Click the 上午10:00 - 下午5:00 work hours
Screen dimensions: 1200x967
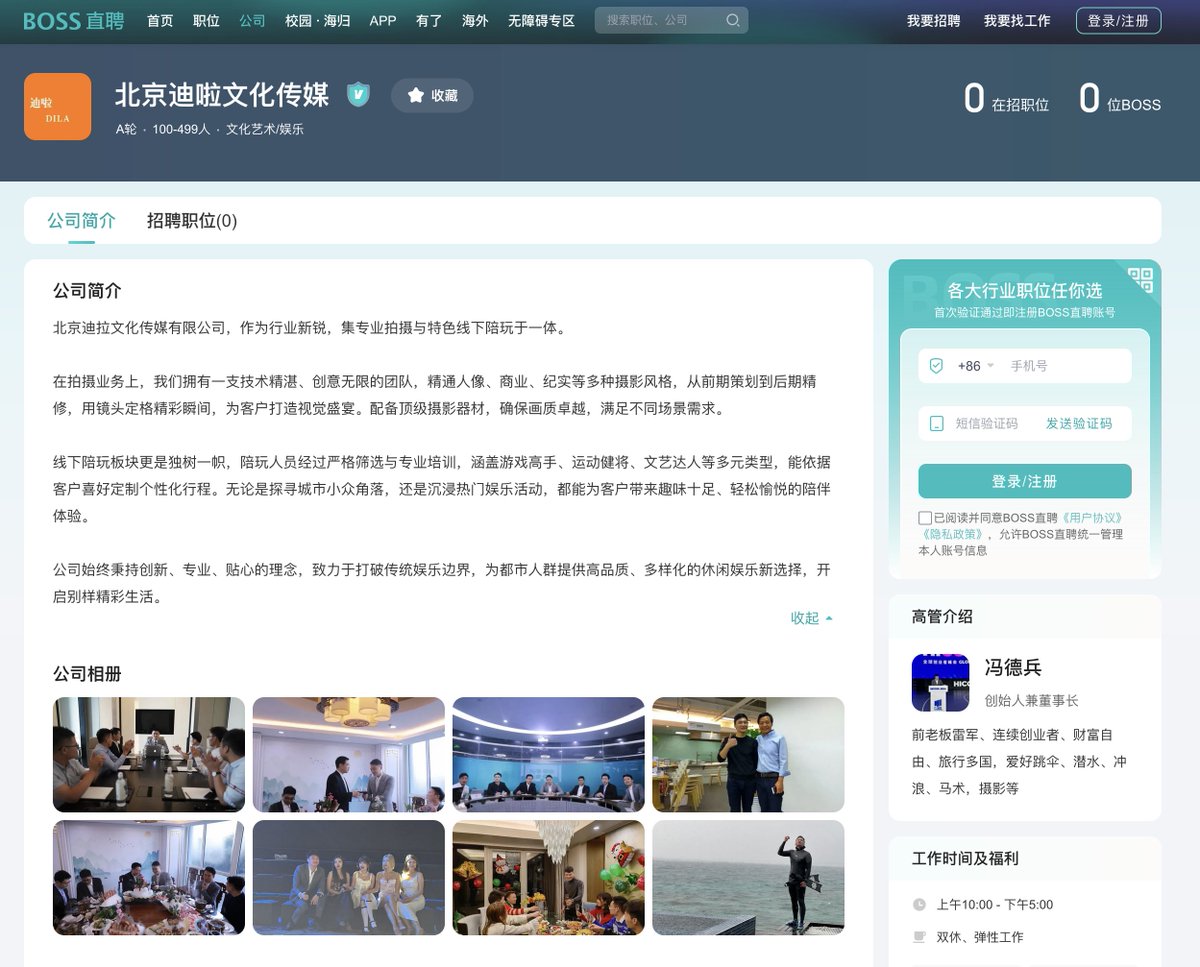coord(995,905)
